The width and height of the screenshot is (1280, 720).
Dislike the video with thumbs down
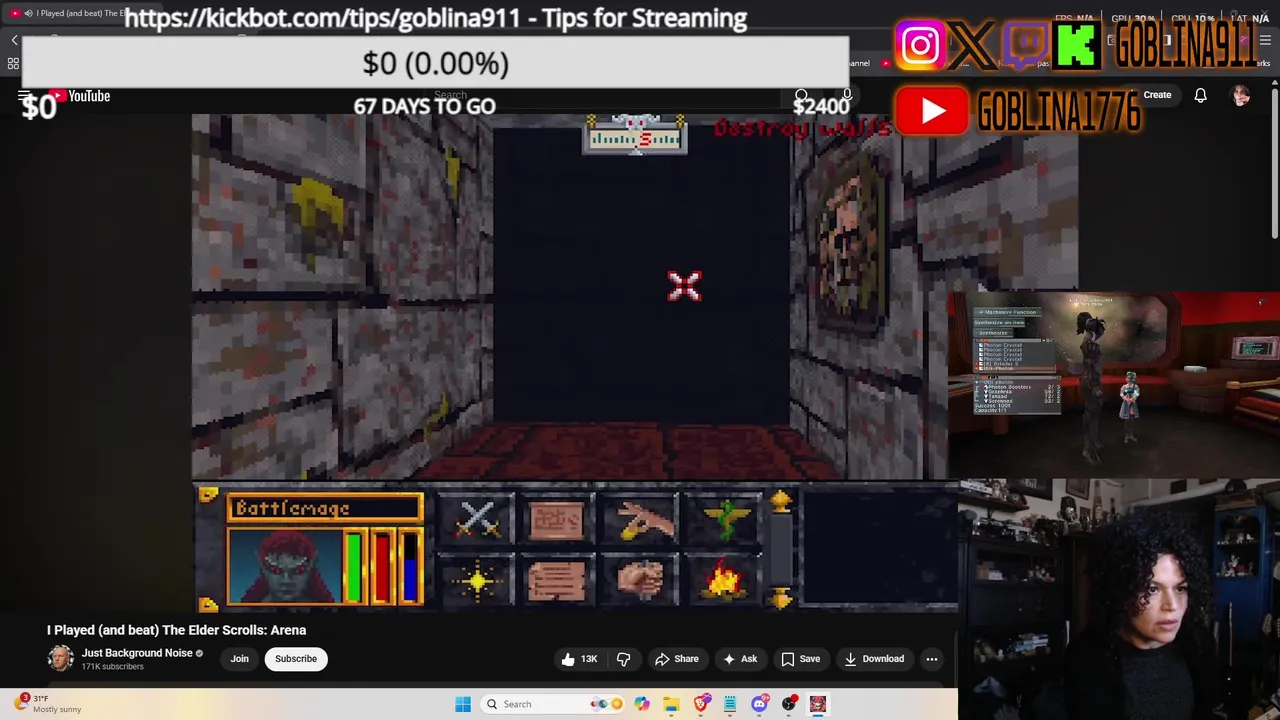click(623, 659)
